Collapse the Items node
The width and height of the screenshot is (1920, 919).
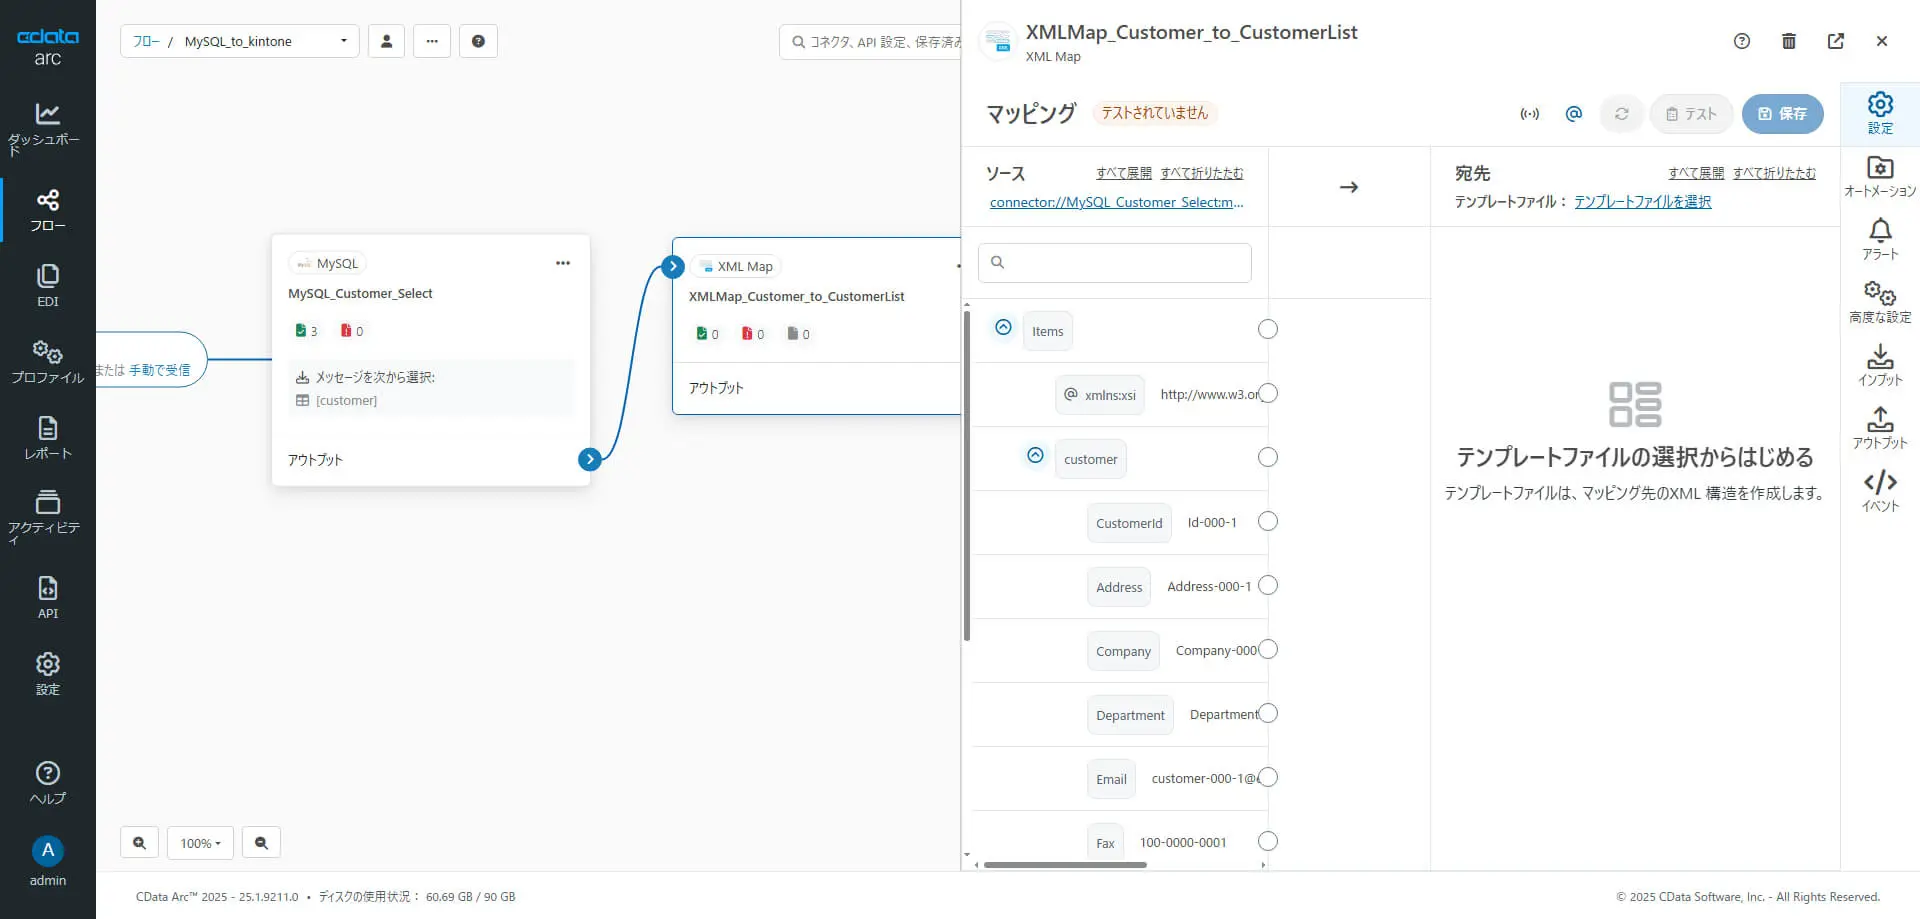[x=1003, y=328]
